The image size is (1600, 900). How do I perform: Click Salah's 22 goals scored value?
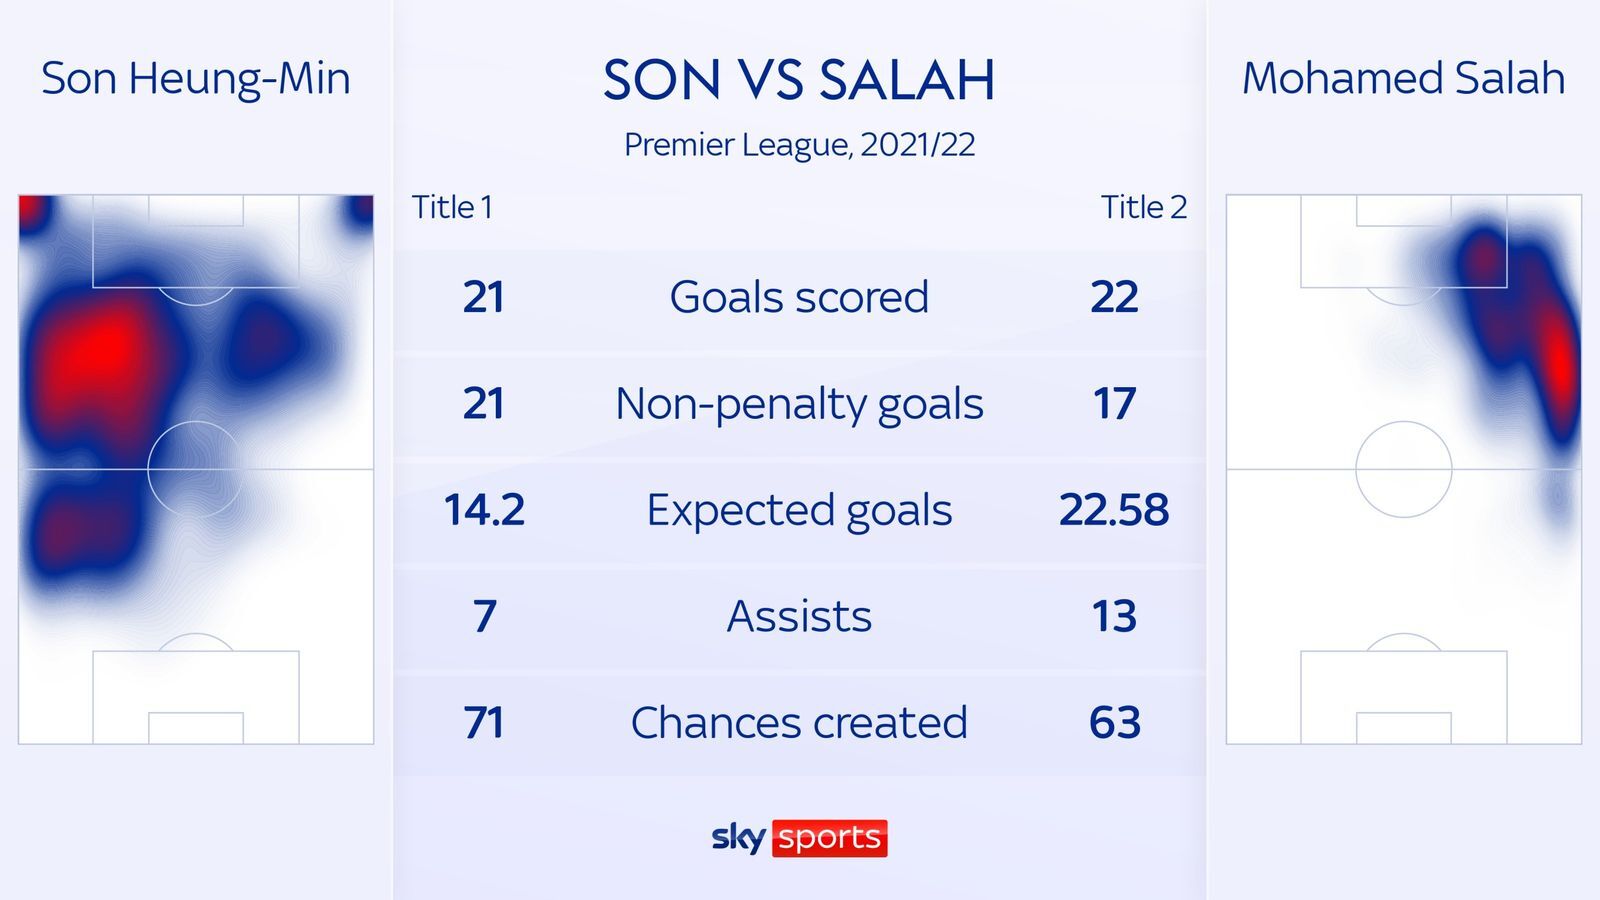pyautogui.click(x=1114, y=297)
